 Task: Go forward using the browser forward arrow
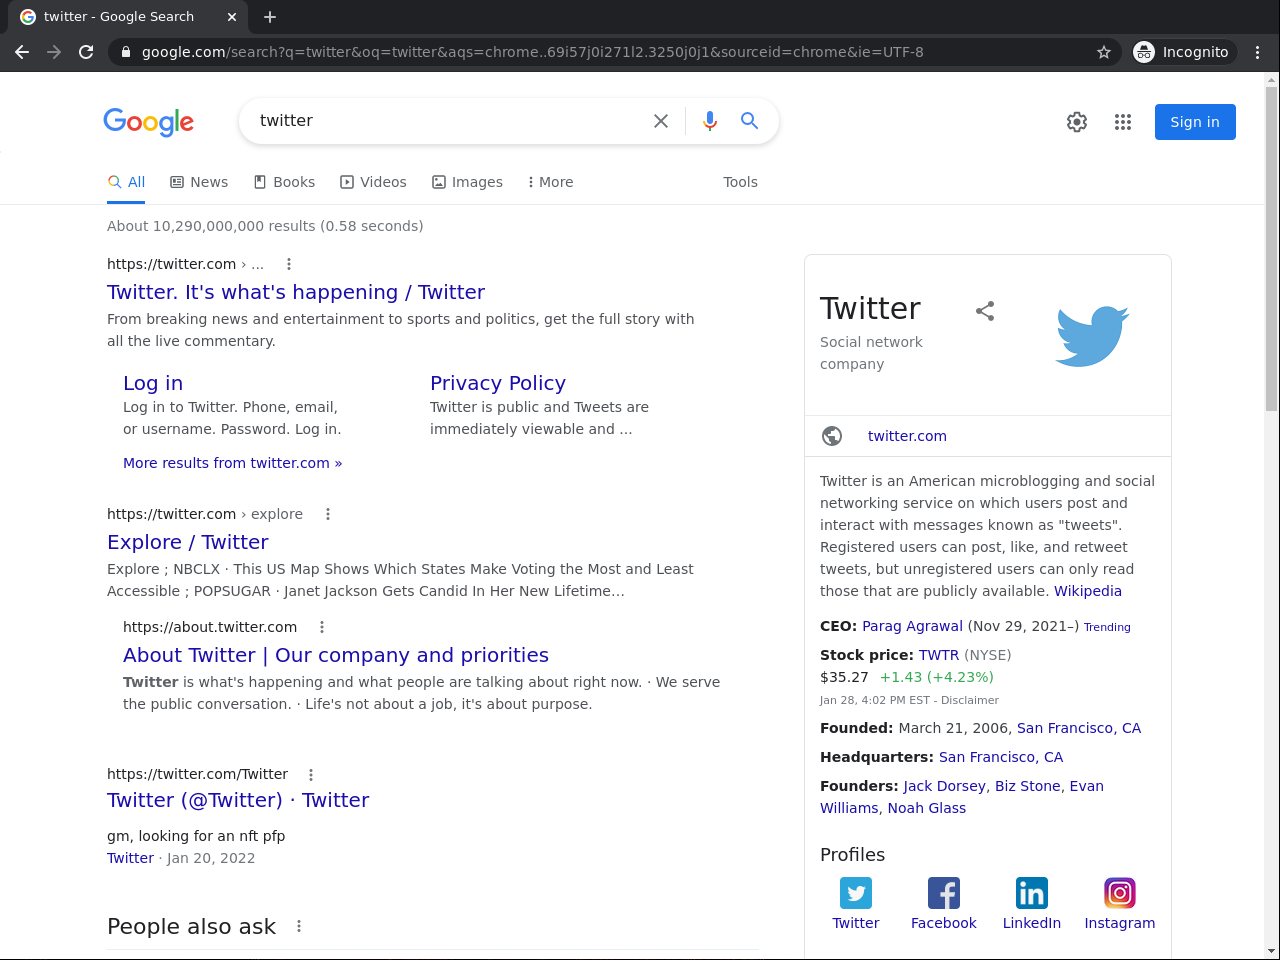pyautogui.click(x=54, y=52)
